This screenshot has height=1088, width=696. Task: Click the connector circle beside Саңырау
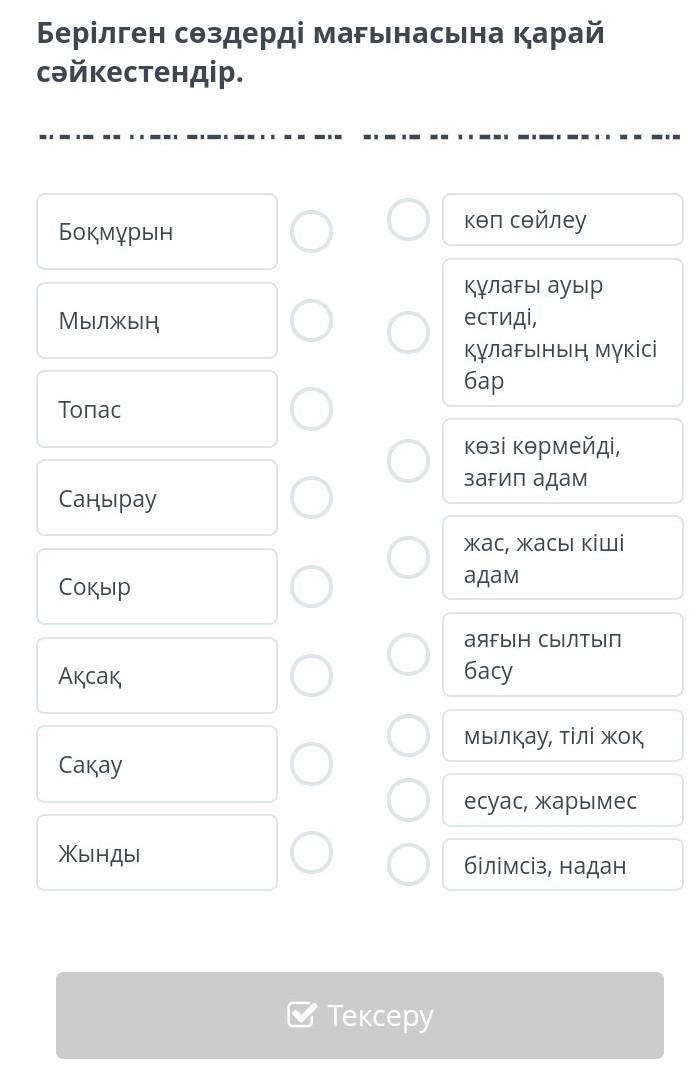(x=311, y=498)
